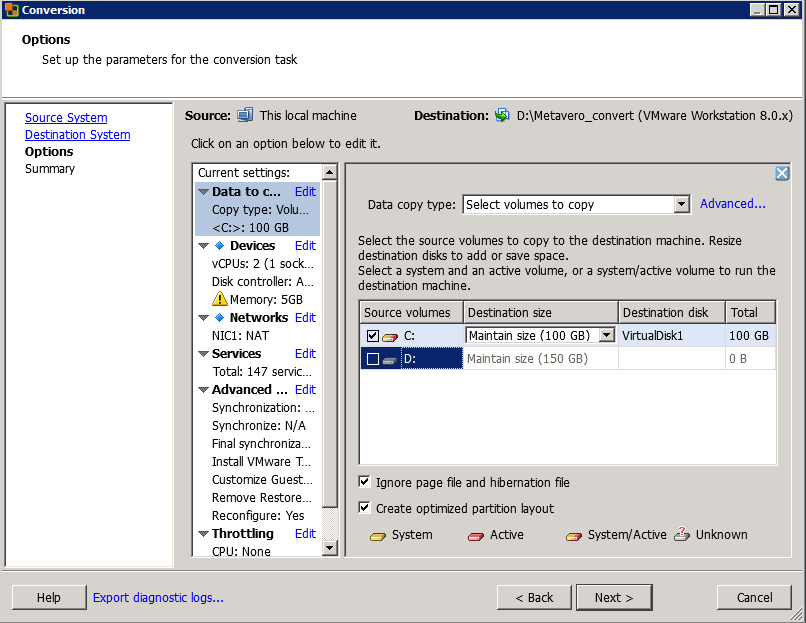Collapse the Throttling section
Screen dimensions: 806x623
[204, 534]
